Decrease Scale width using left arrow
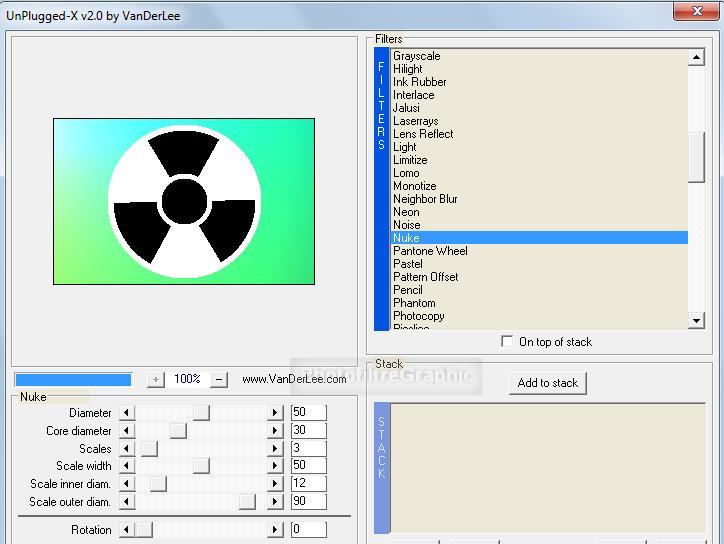 coord(127,465)
